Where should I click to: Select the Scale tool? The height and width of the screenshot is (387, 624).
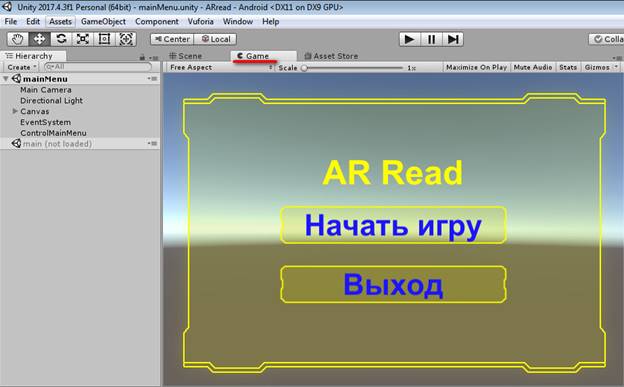83,39
